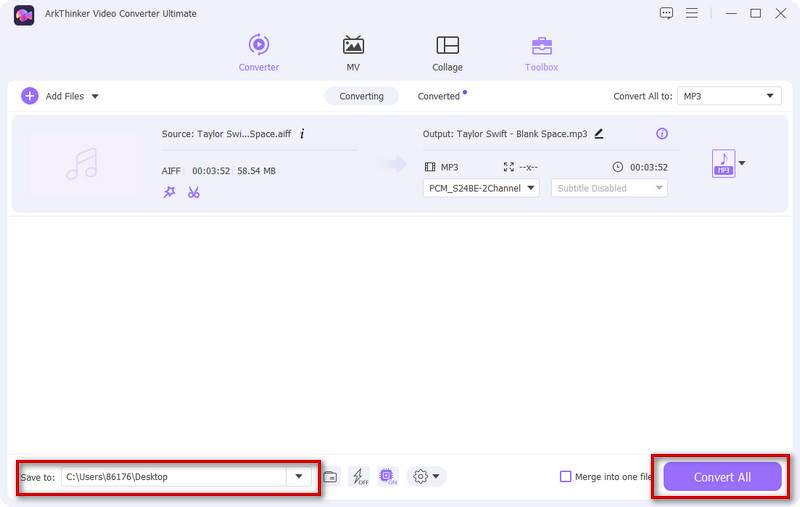
Task: Expand the Add Files dropdown arrow
Action: pyautogui.click(x=95, y=96)
